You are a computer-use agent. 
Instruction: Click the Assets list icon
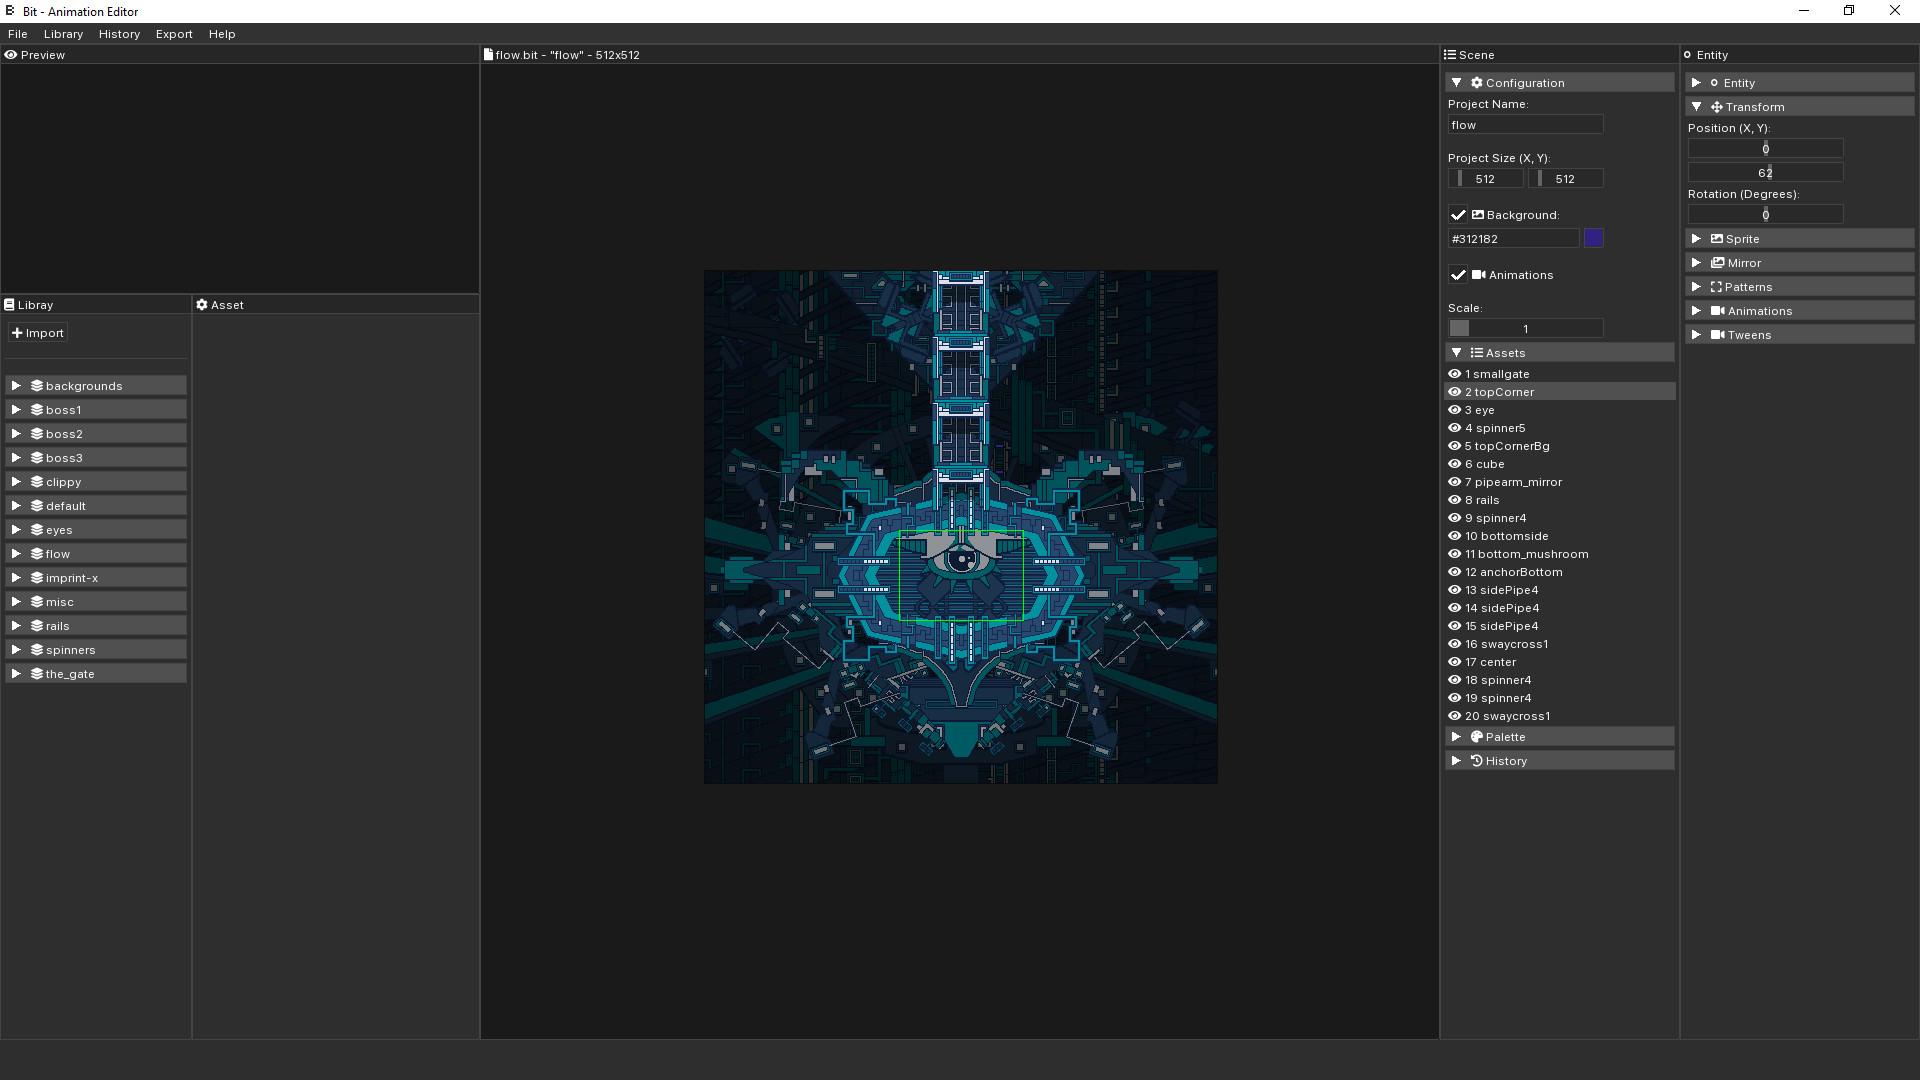(x=1477, y=352)
